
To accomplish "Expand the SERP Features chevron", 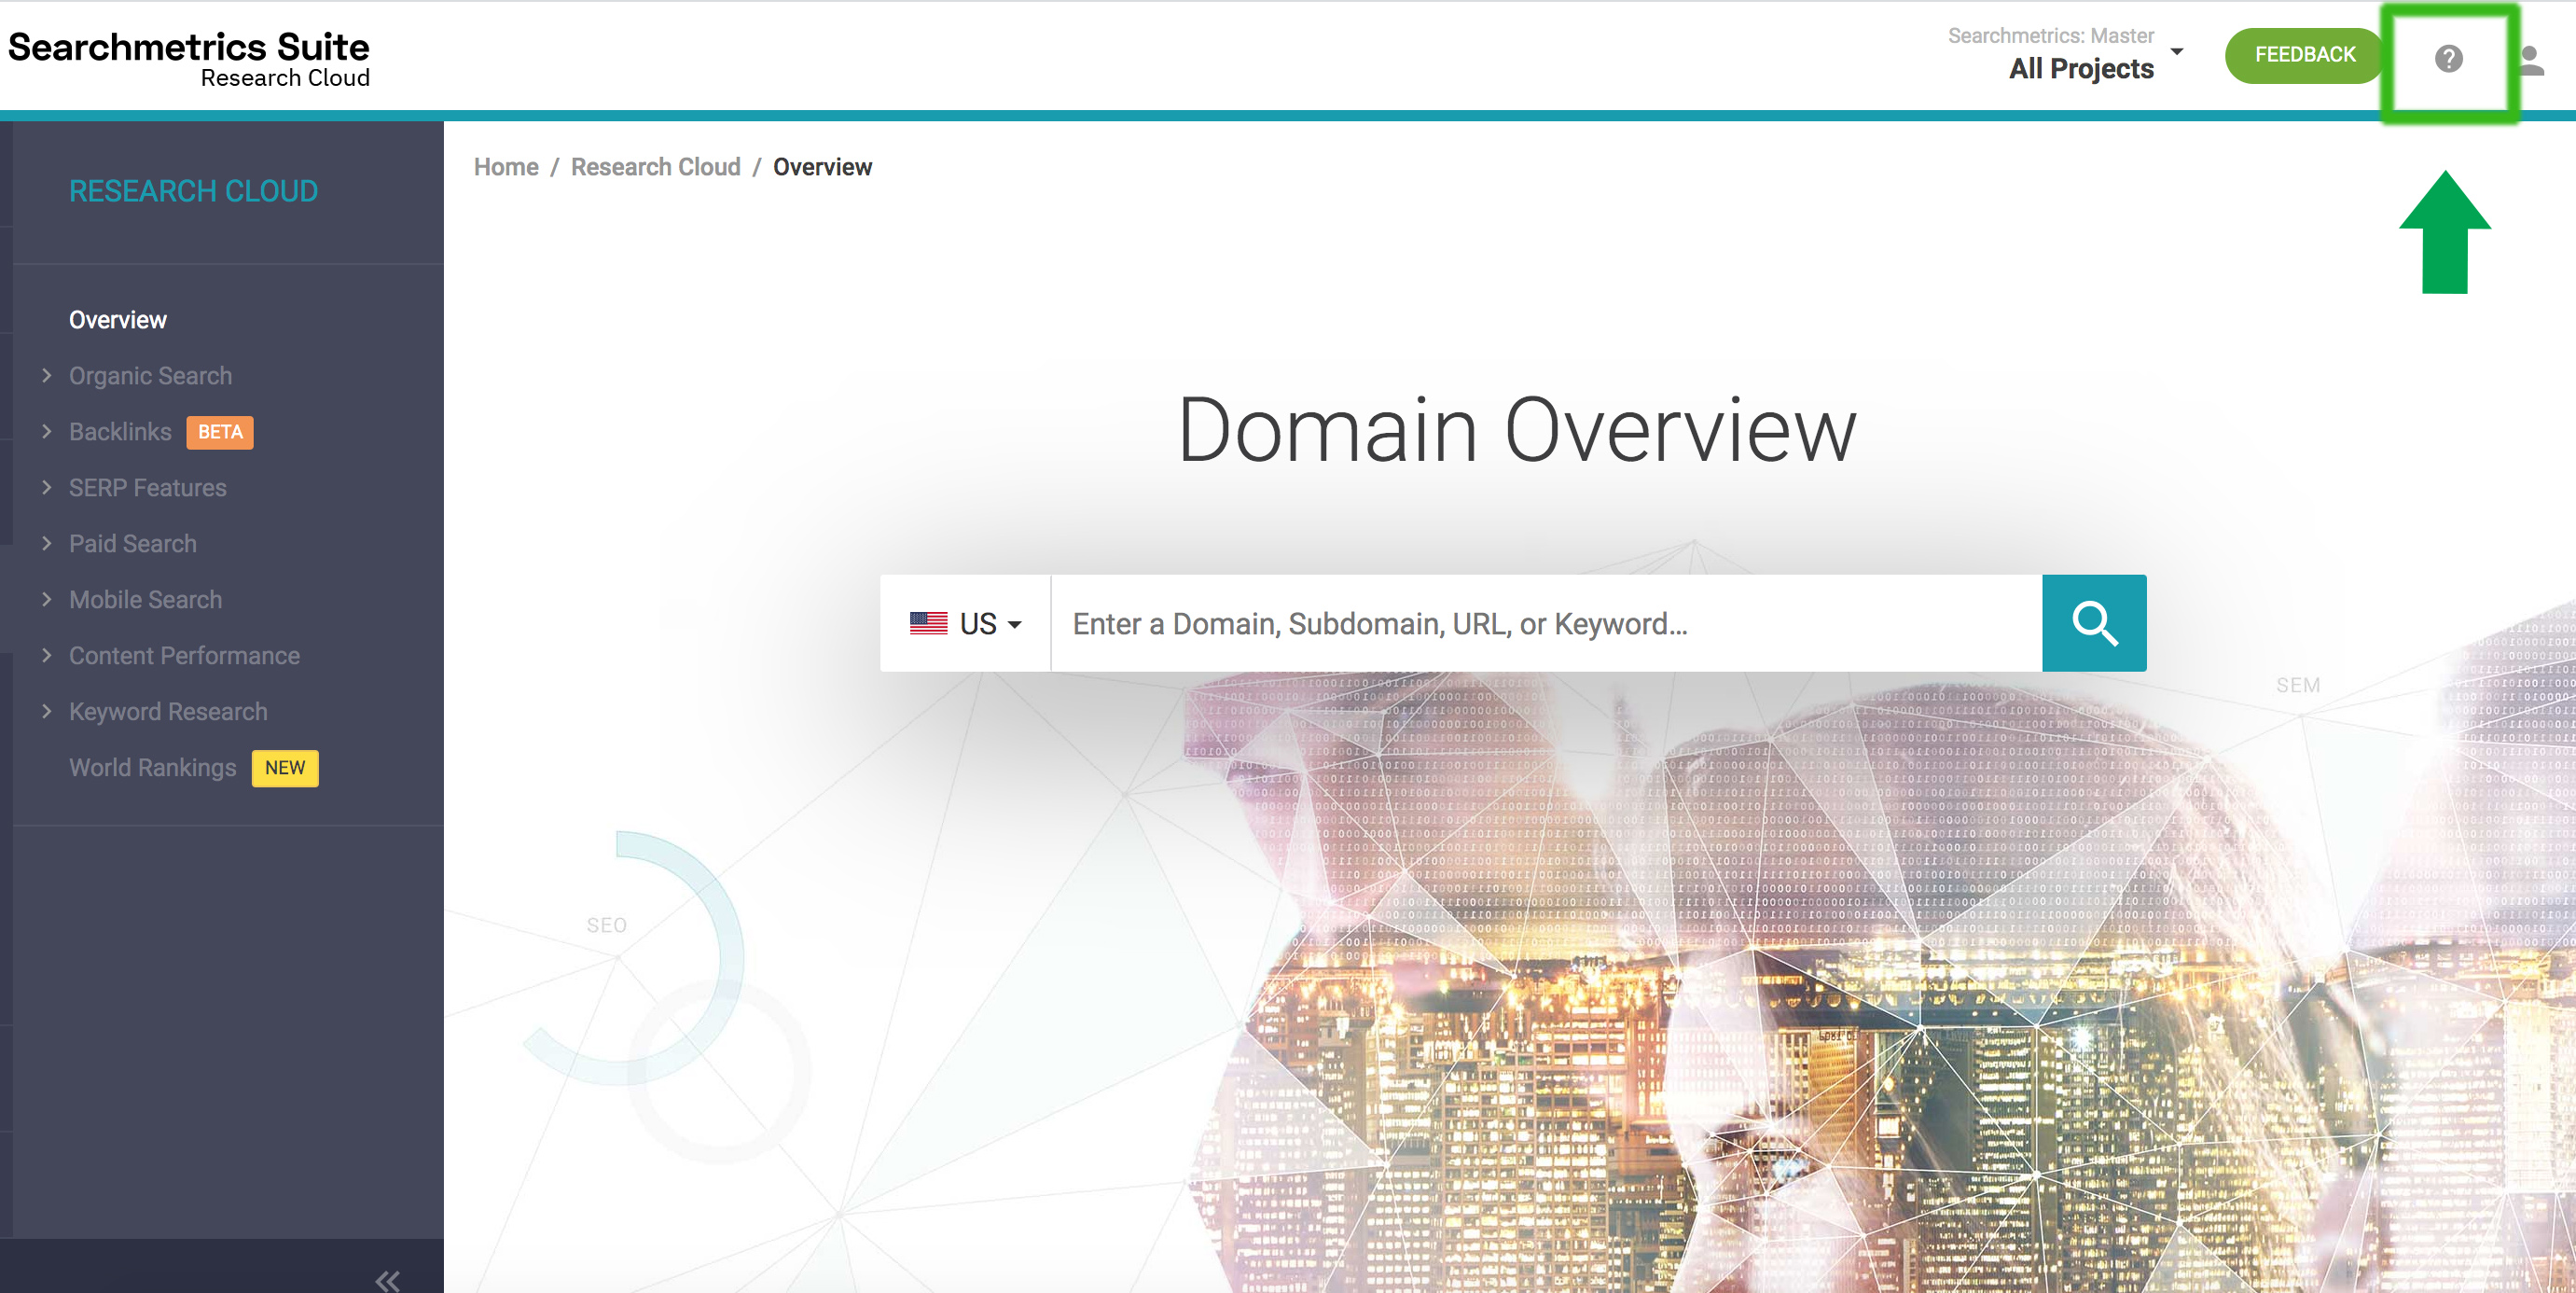I will [x=46, y=487].
